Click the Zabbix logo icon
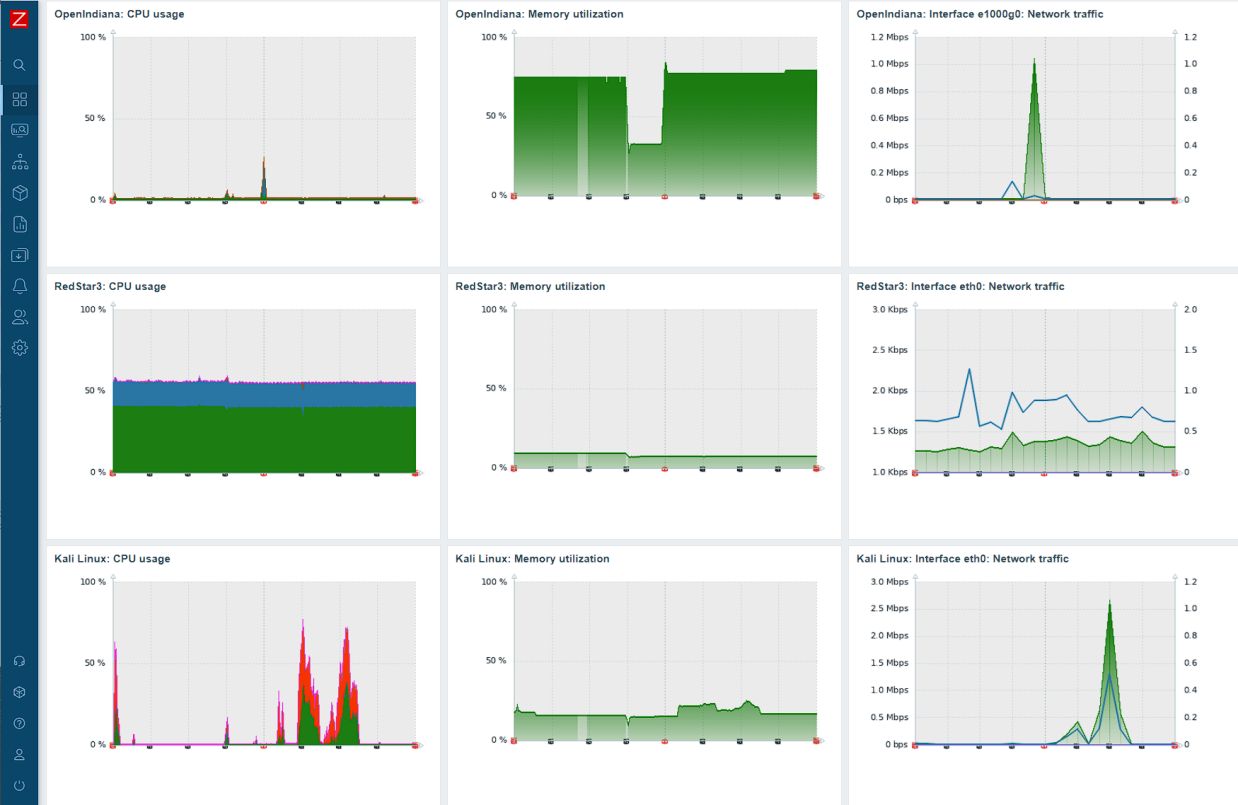1238x805 pixels. tap(19, 18)
